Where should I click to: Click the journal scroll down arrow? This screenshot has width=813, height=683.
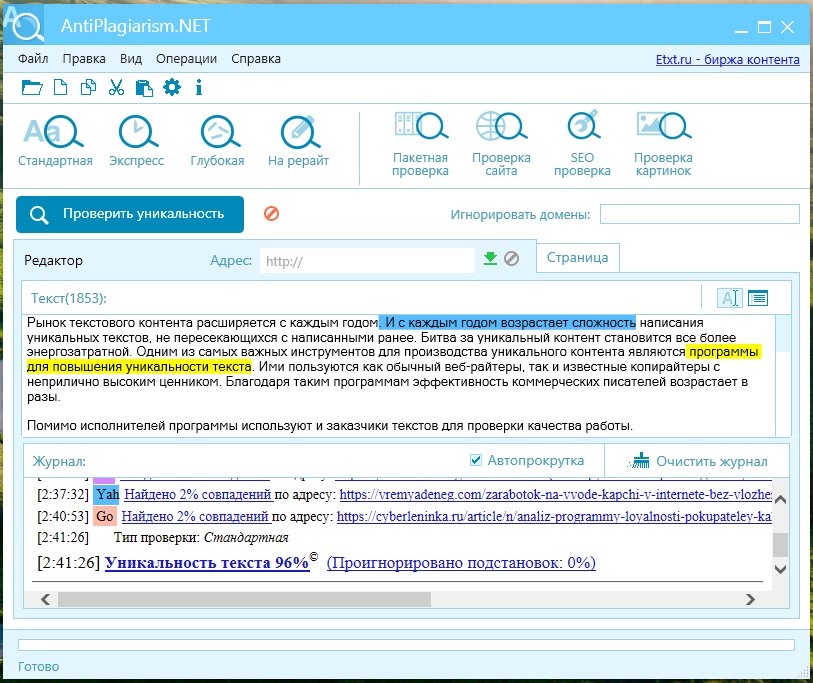780,569
